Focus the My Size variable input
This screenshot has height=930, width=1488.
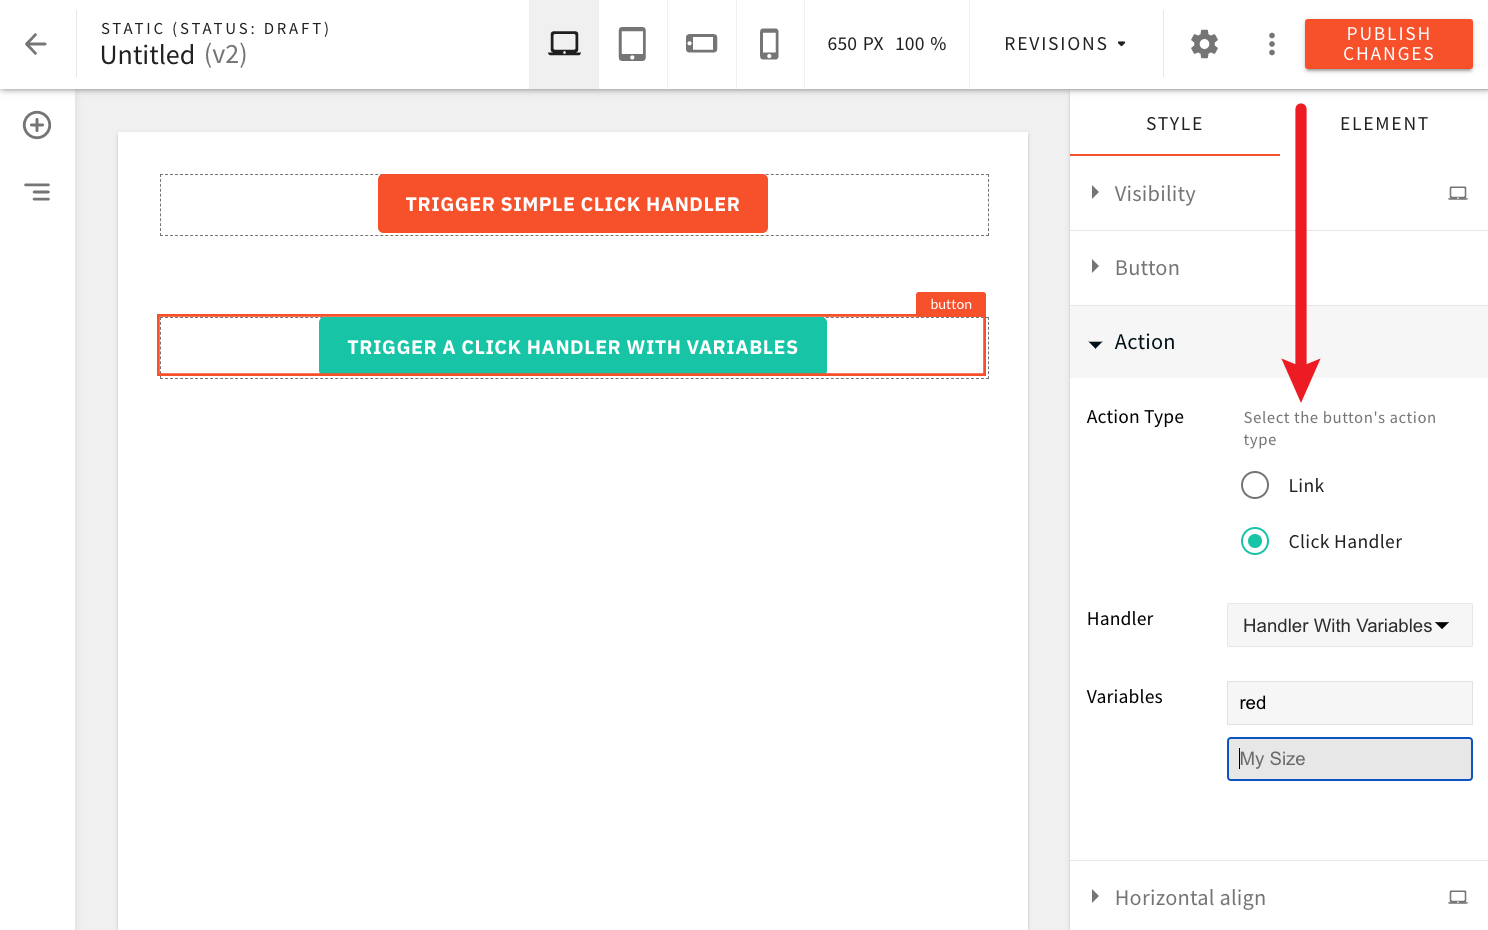[1349, 758]
